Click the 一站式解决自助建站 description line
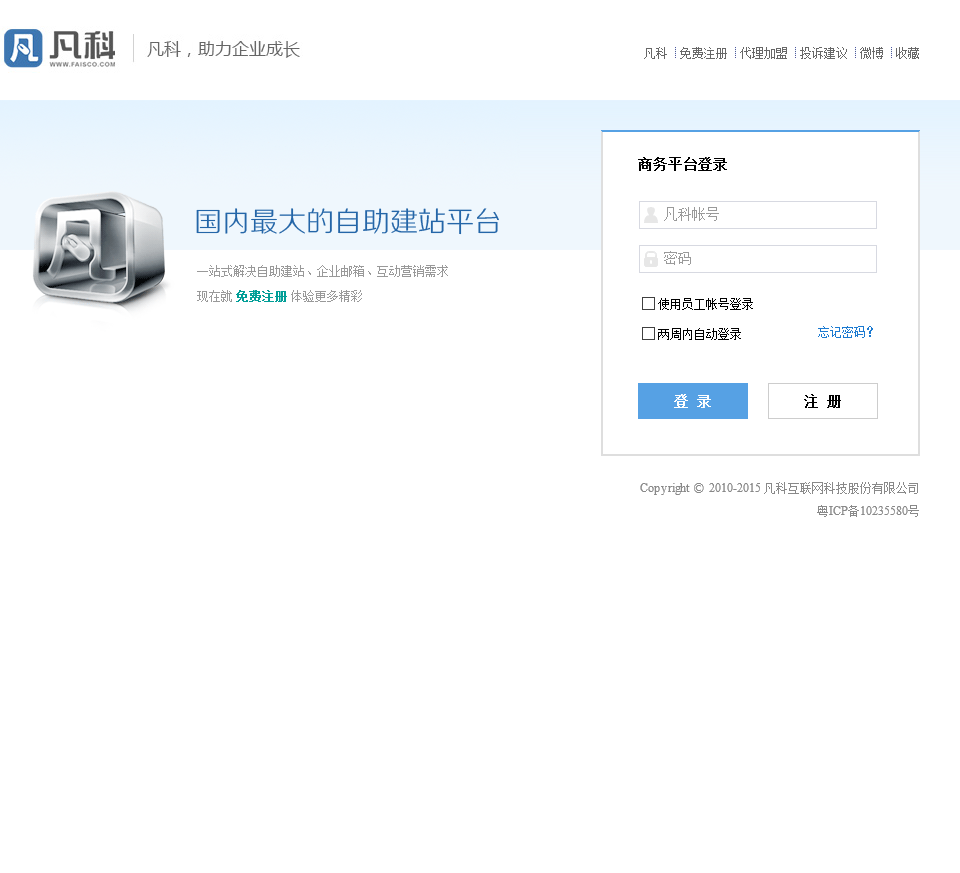 pyautogui.click(x=323, y=271)
